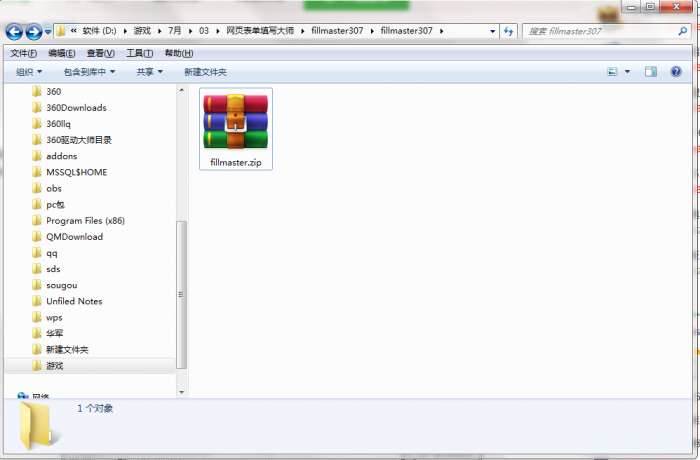700x460 pixels.
Task: Select the 新建文件夹 folder in the tree
Action: point(67,350)
